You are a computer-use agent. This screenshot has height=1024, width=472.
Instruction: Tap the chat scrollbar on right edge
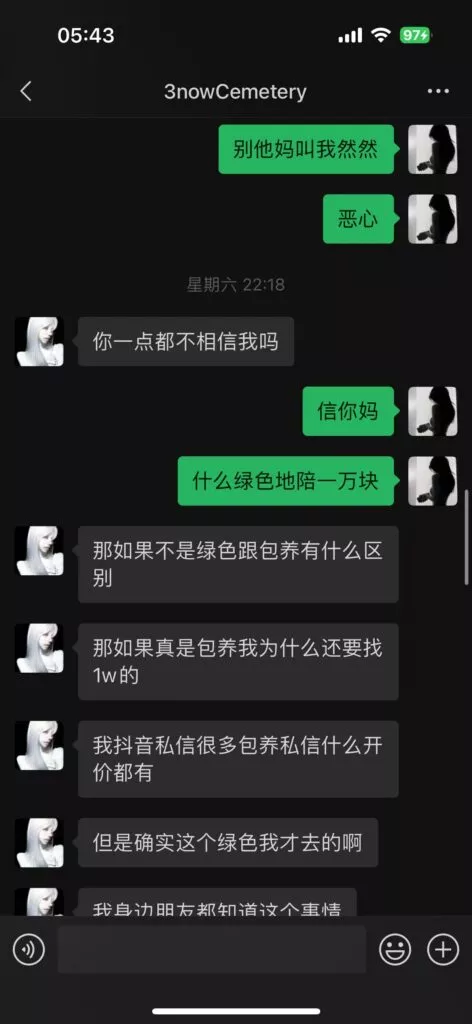coord(466,537)
